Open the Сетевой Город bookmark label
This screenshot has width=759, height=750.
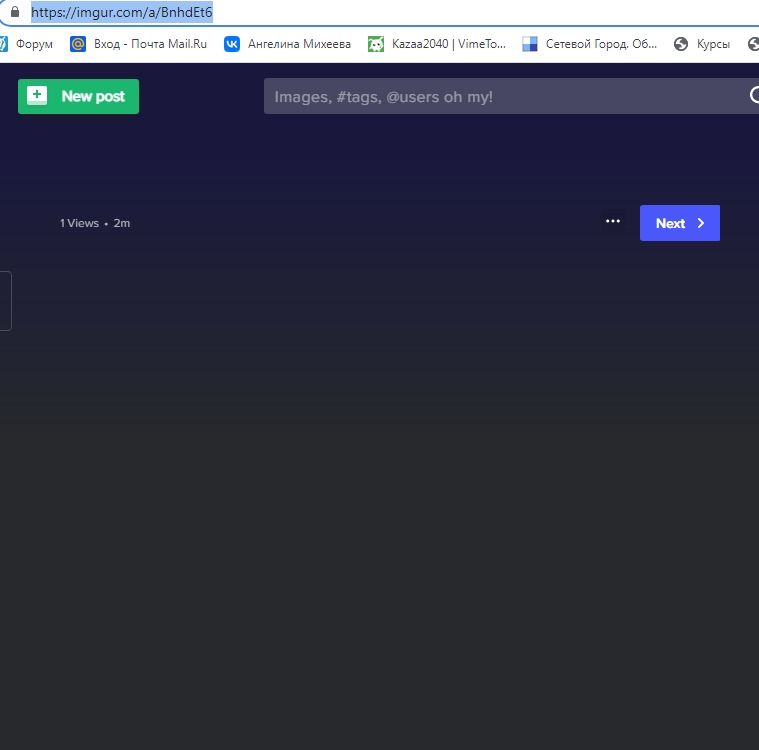(601, 44)
